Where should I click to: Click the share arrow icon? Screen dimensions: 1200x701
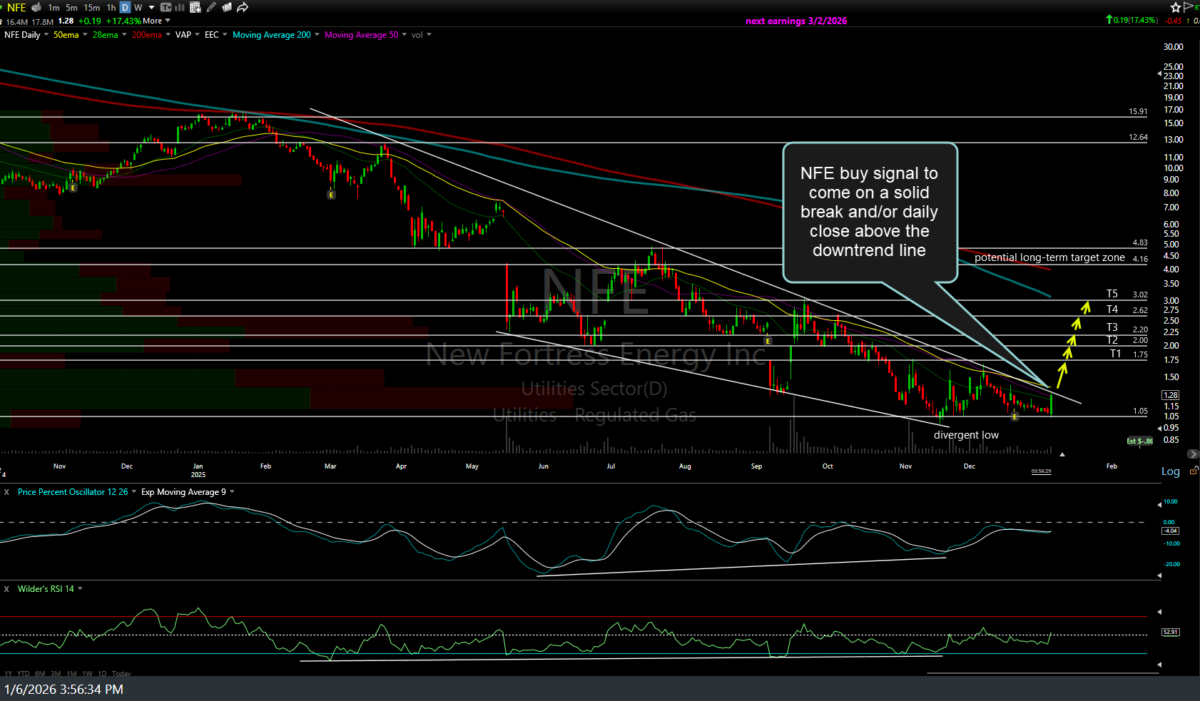pos(243,7)
